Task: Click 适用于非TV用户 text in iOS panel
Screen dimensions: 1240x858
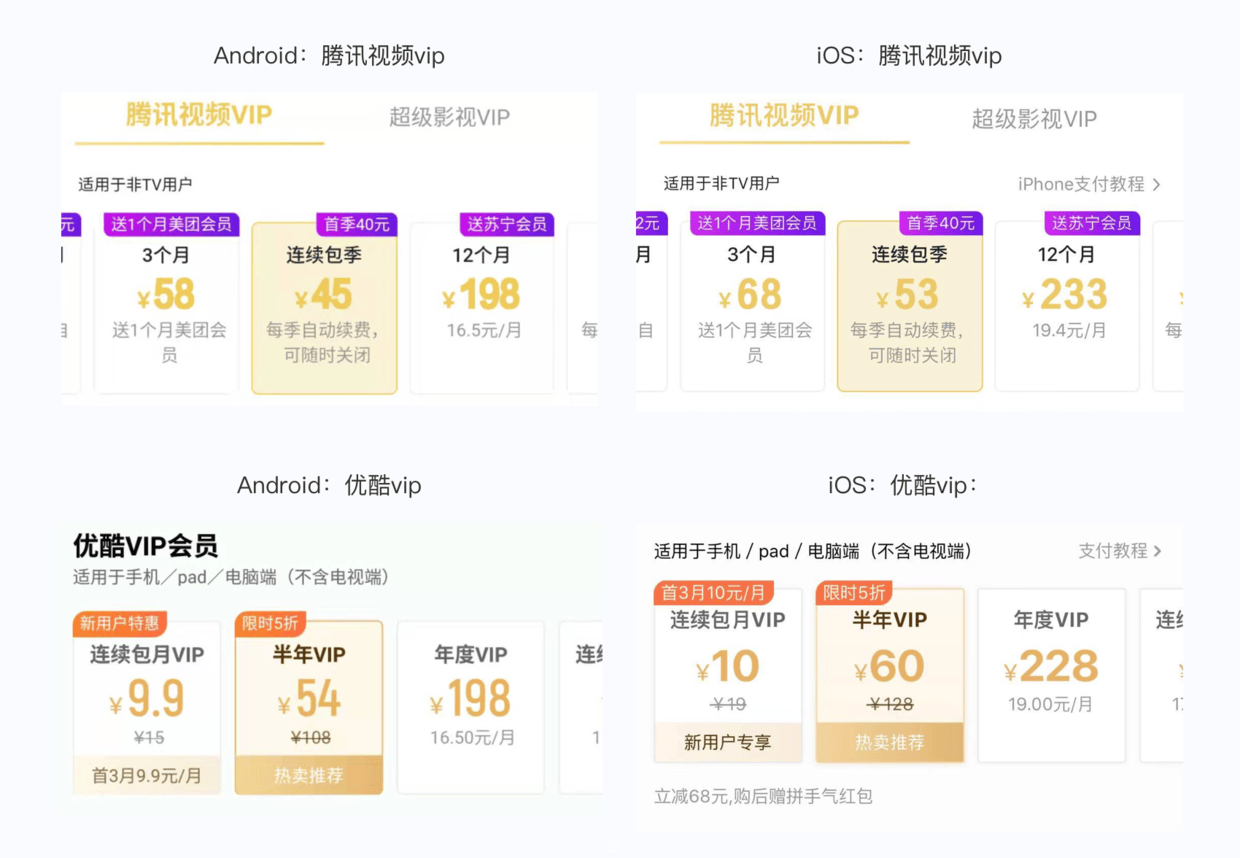Action: click(x=721, y=184)
